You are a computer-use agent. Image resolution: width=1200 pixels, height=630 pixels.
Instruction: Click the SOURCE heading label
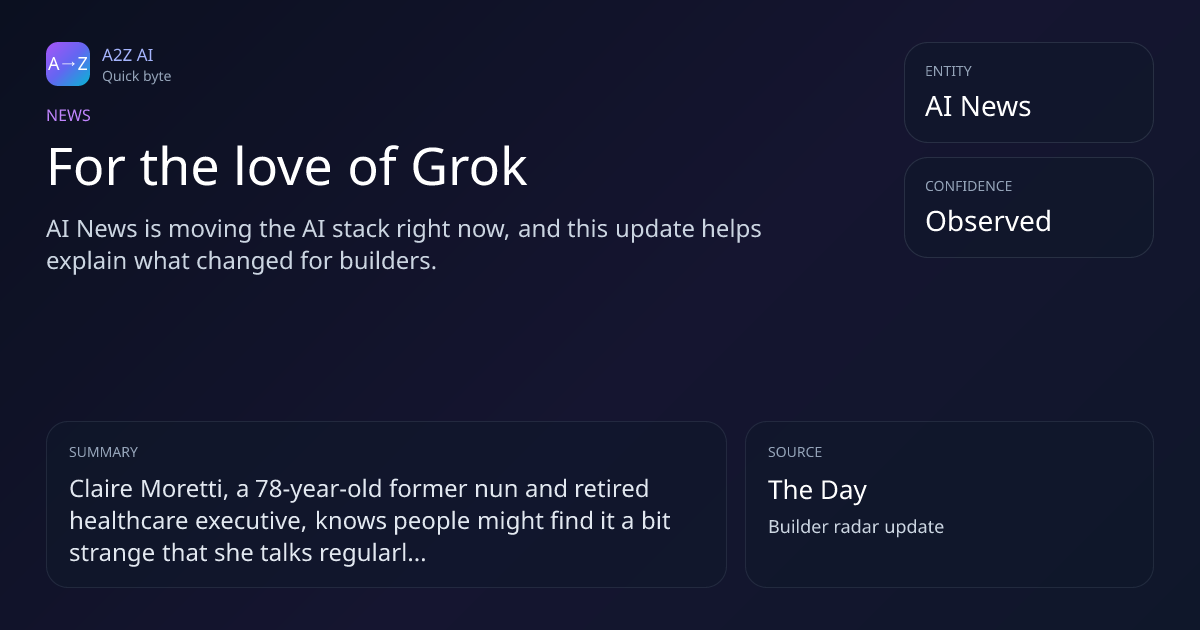click(x=795, y=452)
